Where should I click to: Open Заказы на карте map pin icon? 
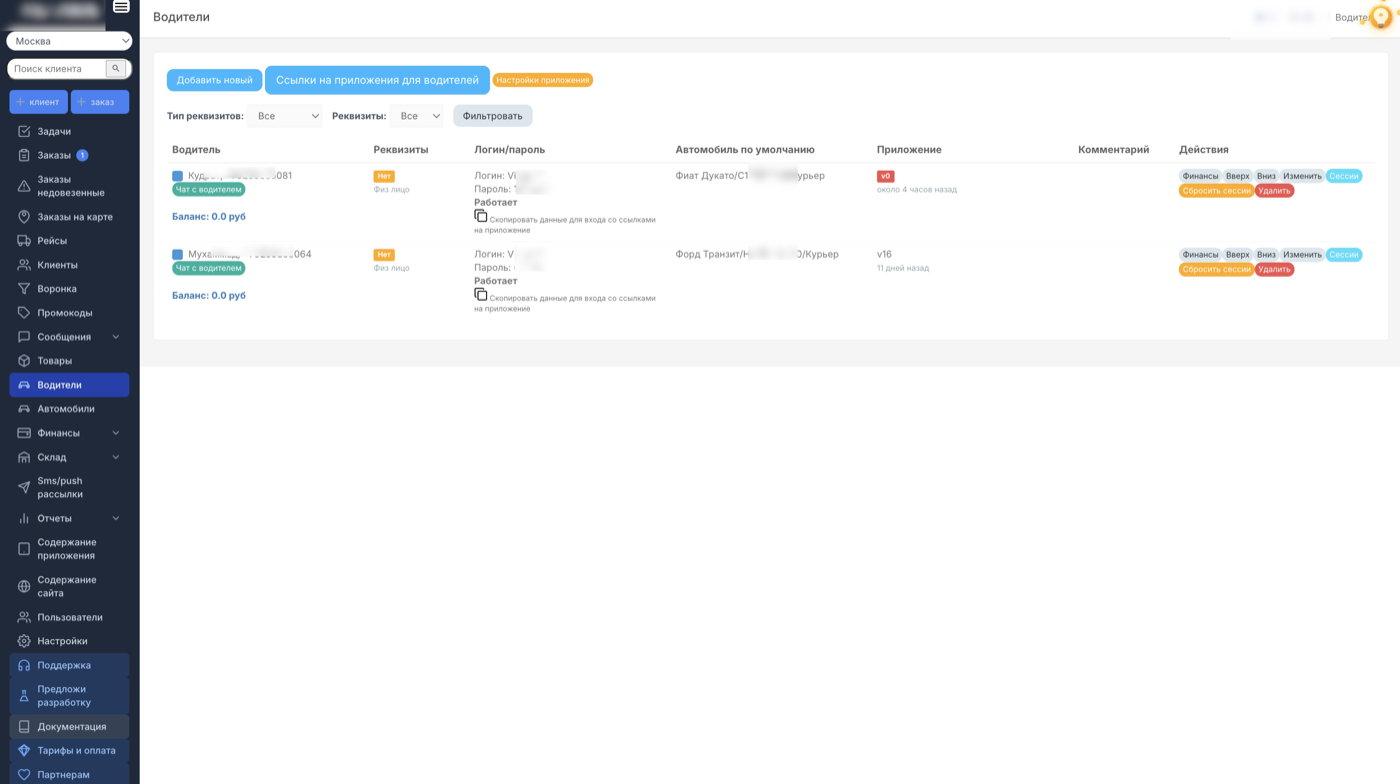coord(24,217)
